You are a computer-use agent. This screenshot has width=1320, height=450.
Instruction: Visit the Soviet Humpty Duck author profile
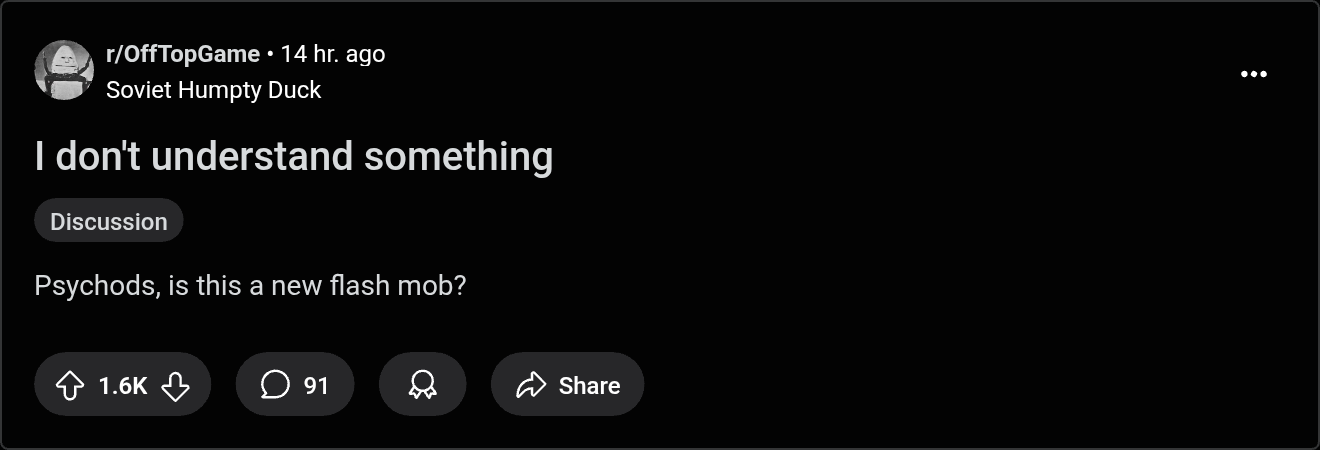213,90
